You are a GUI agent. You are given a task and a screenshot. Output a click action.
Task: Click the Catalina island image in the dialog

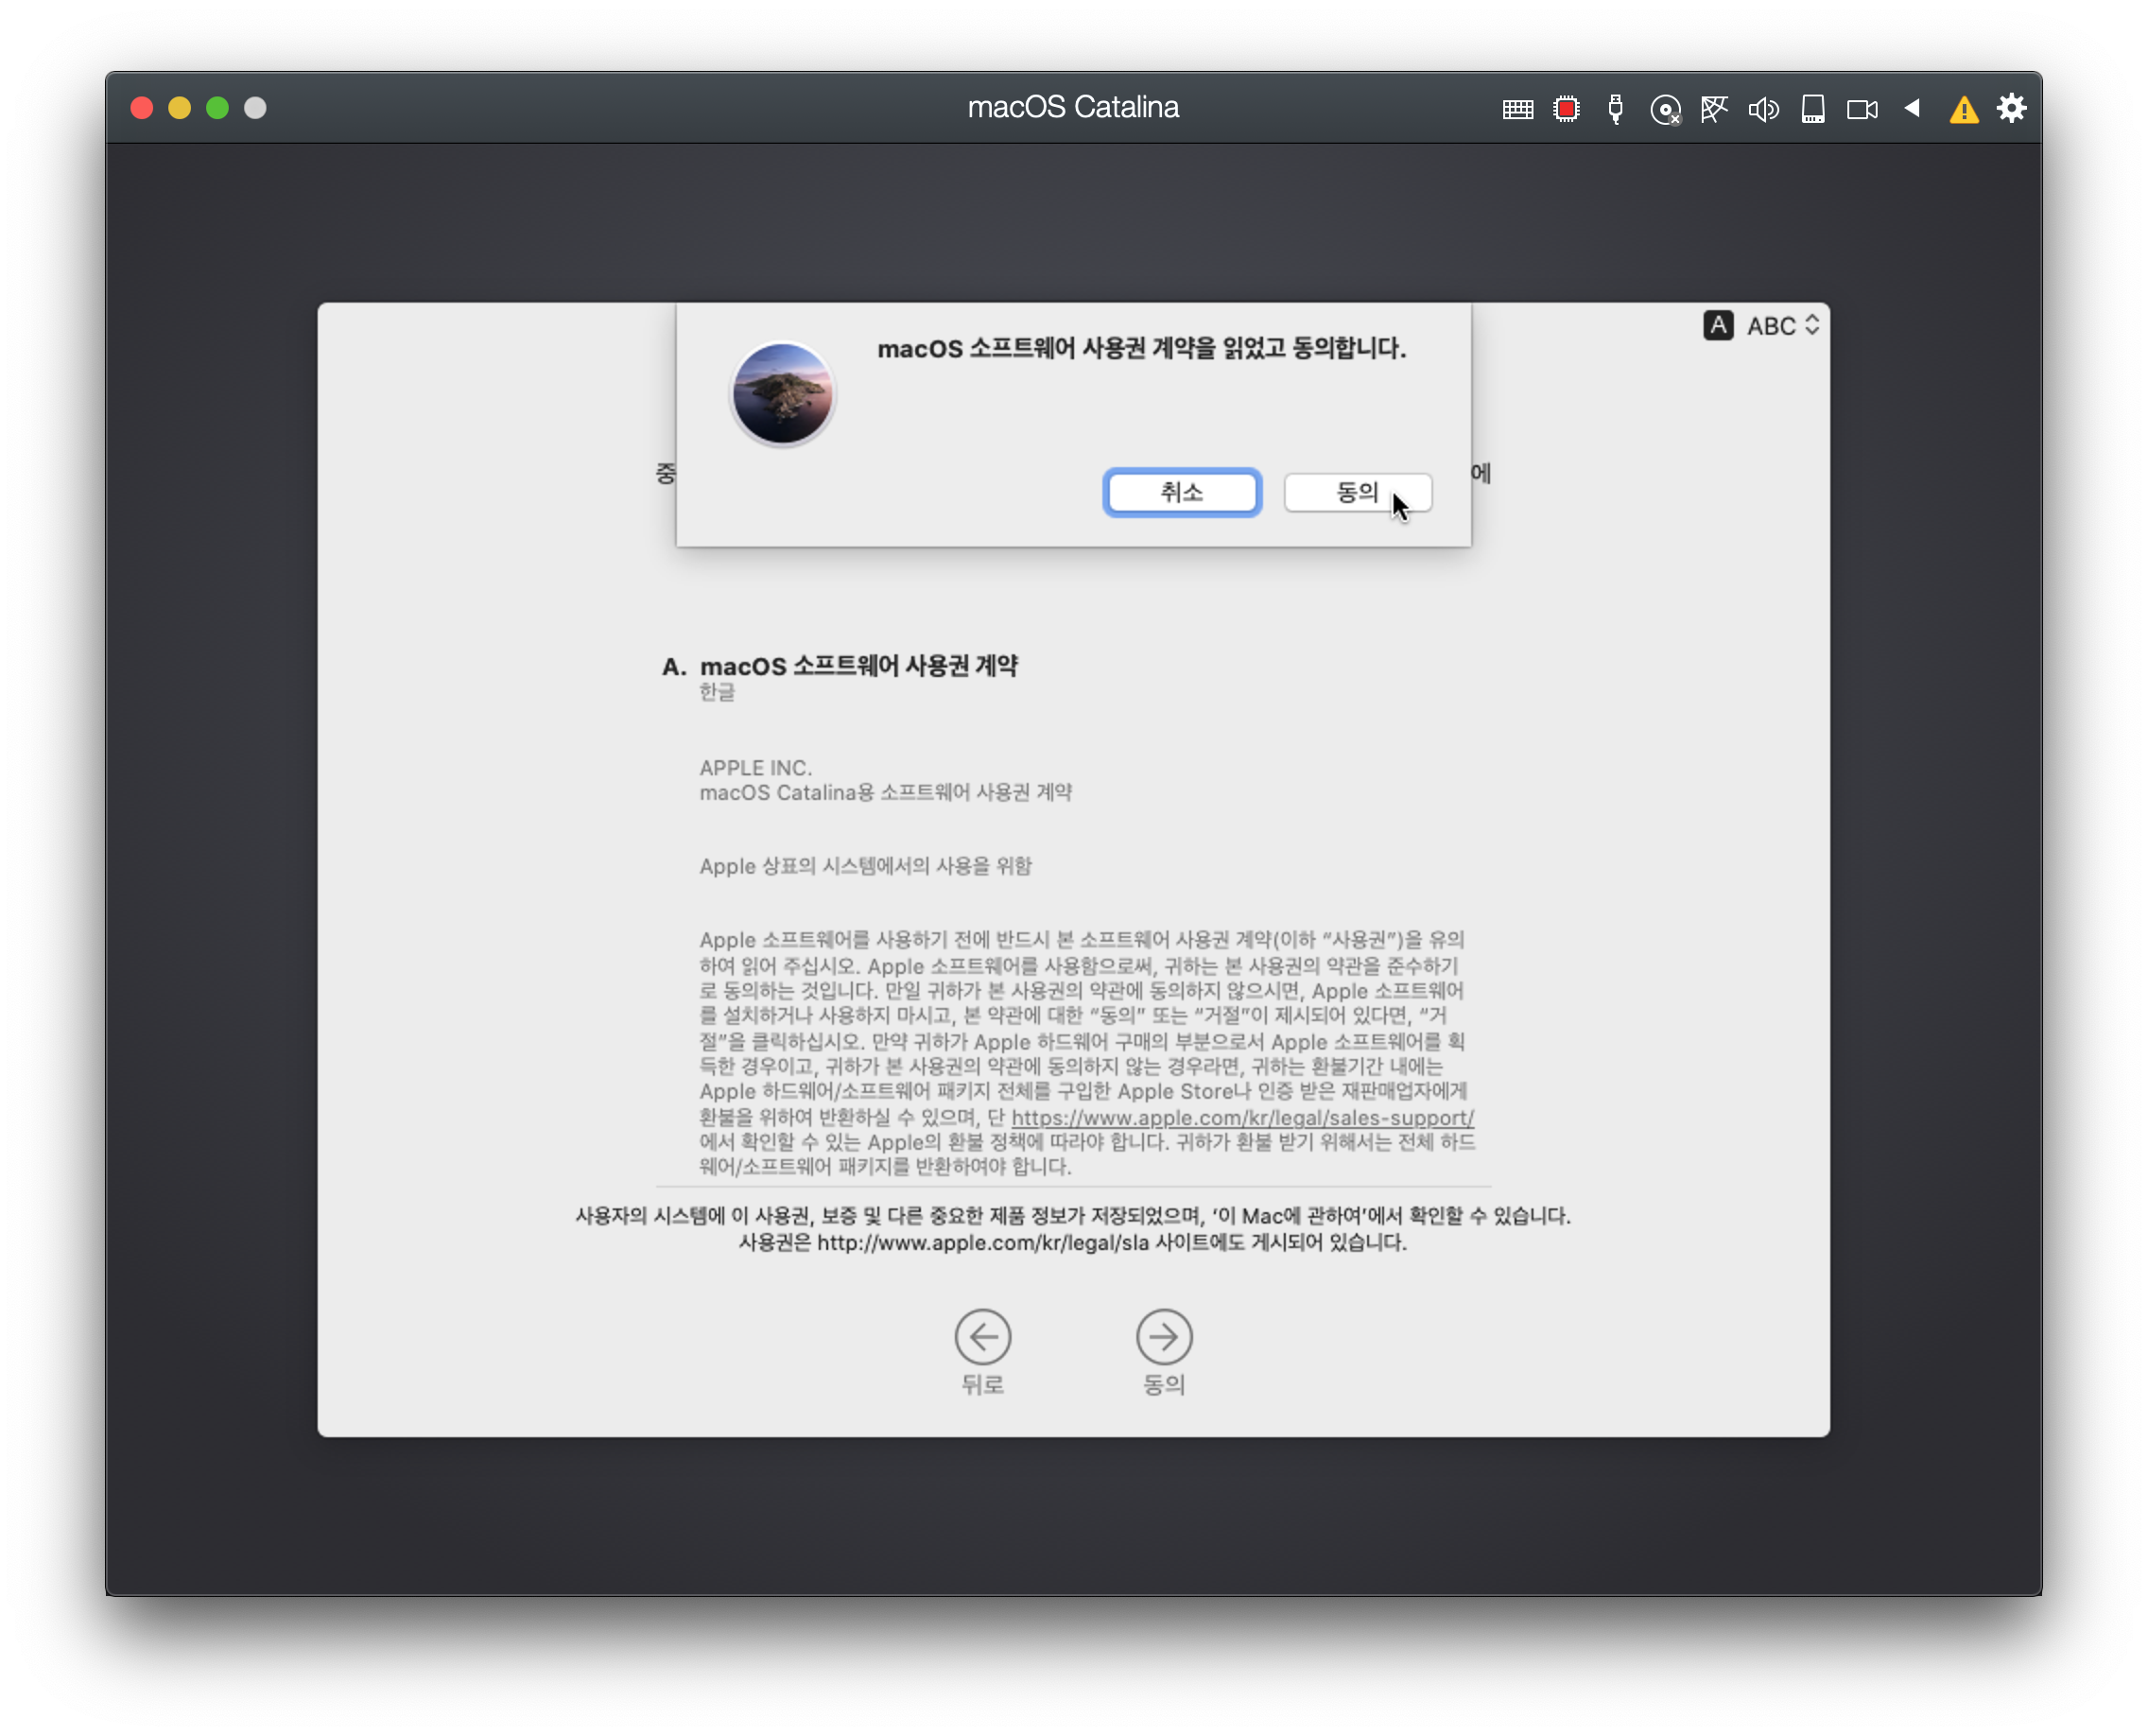782,393
